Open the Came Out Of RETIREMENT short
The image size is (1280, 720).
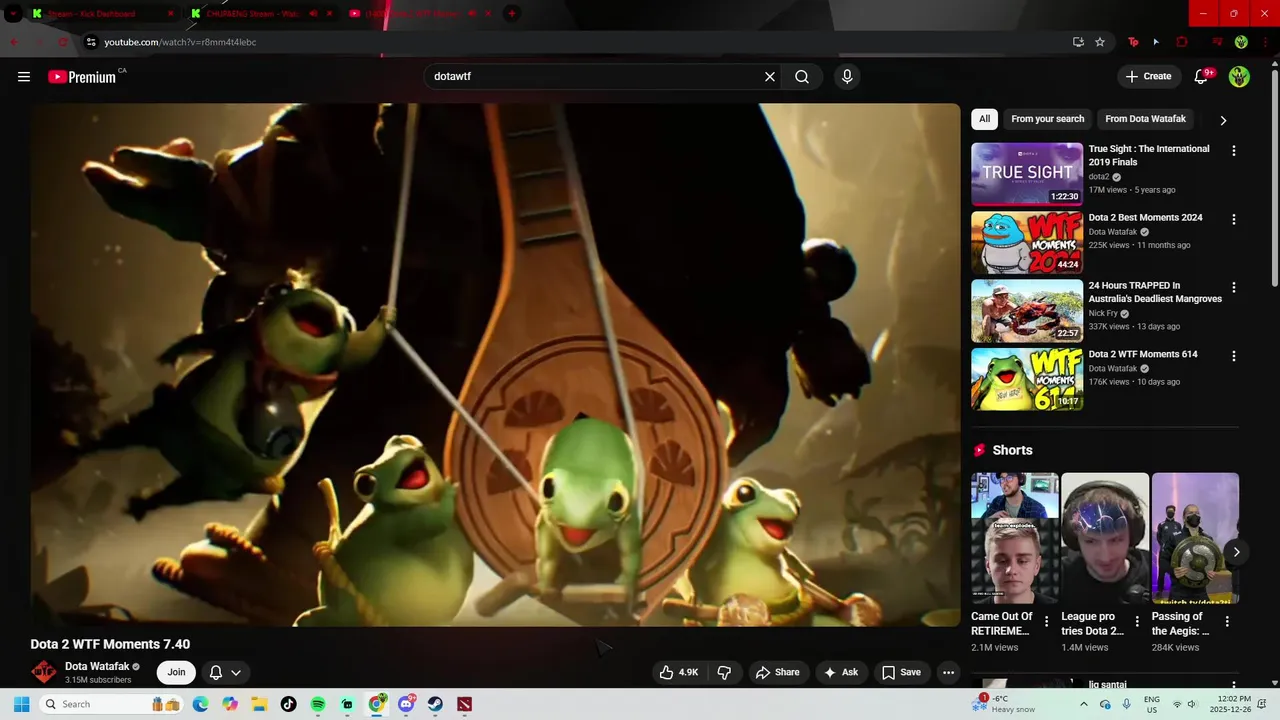tap(1014, 538)
